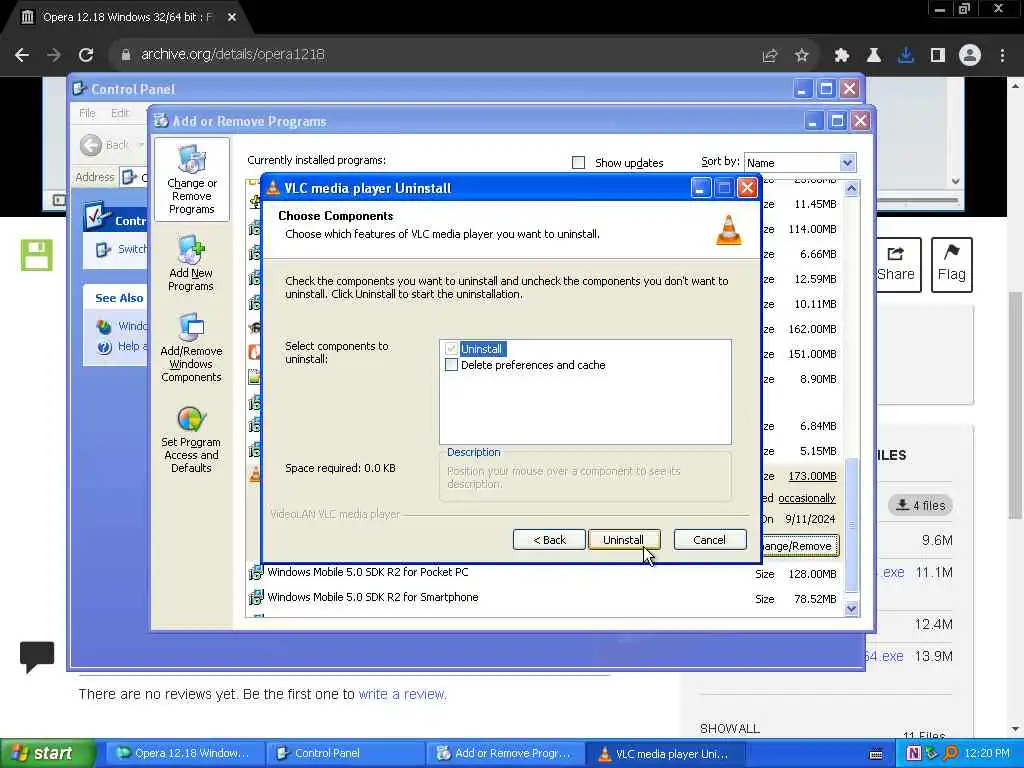1024x768 pixels.
Task: Click the occasionally usage link
Action: point(807,498)
